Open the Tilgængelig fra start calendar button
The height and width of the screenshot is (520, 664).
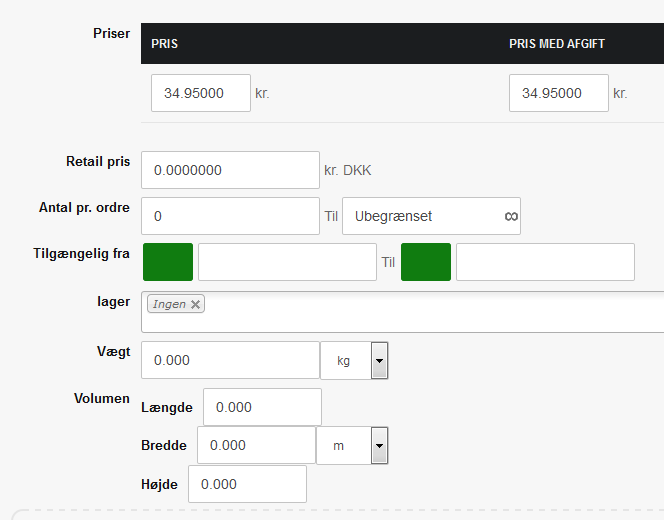click(x=168, y=262)
